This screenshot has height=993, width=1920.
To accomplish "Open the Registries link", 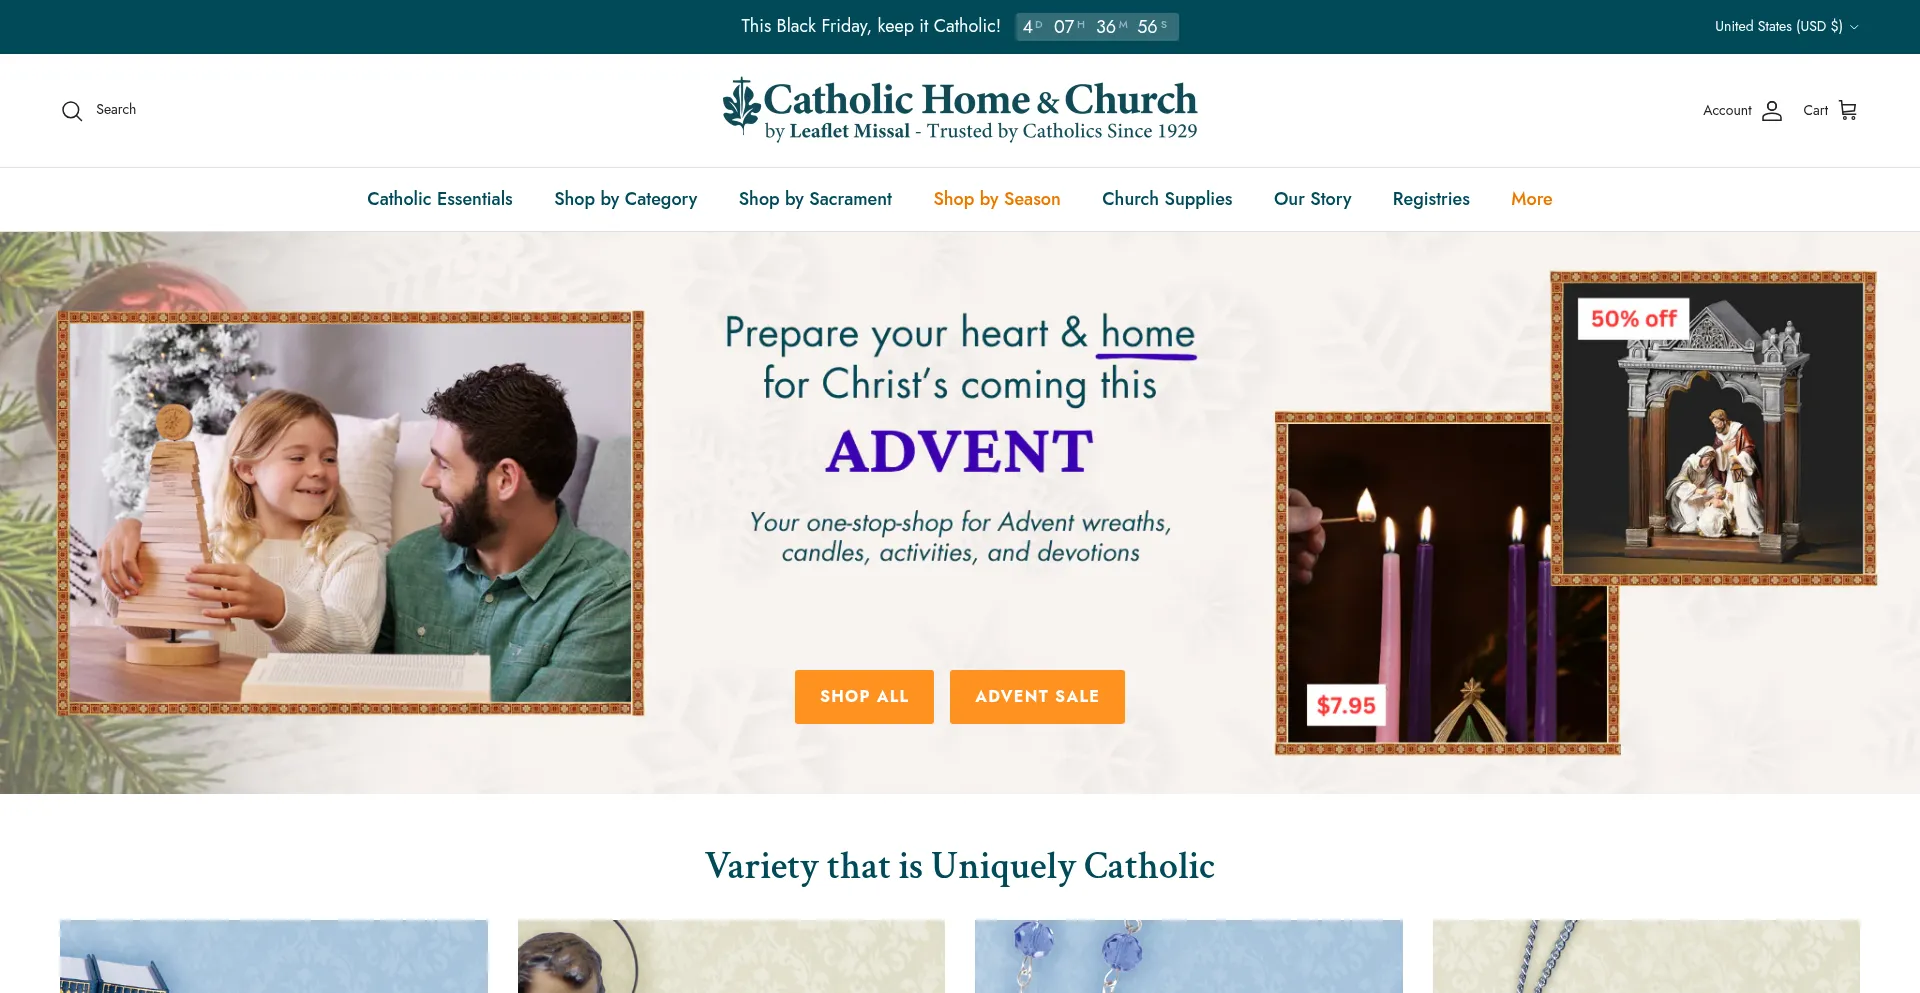I will tap(1431, 199).
